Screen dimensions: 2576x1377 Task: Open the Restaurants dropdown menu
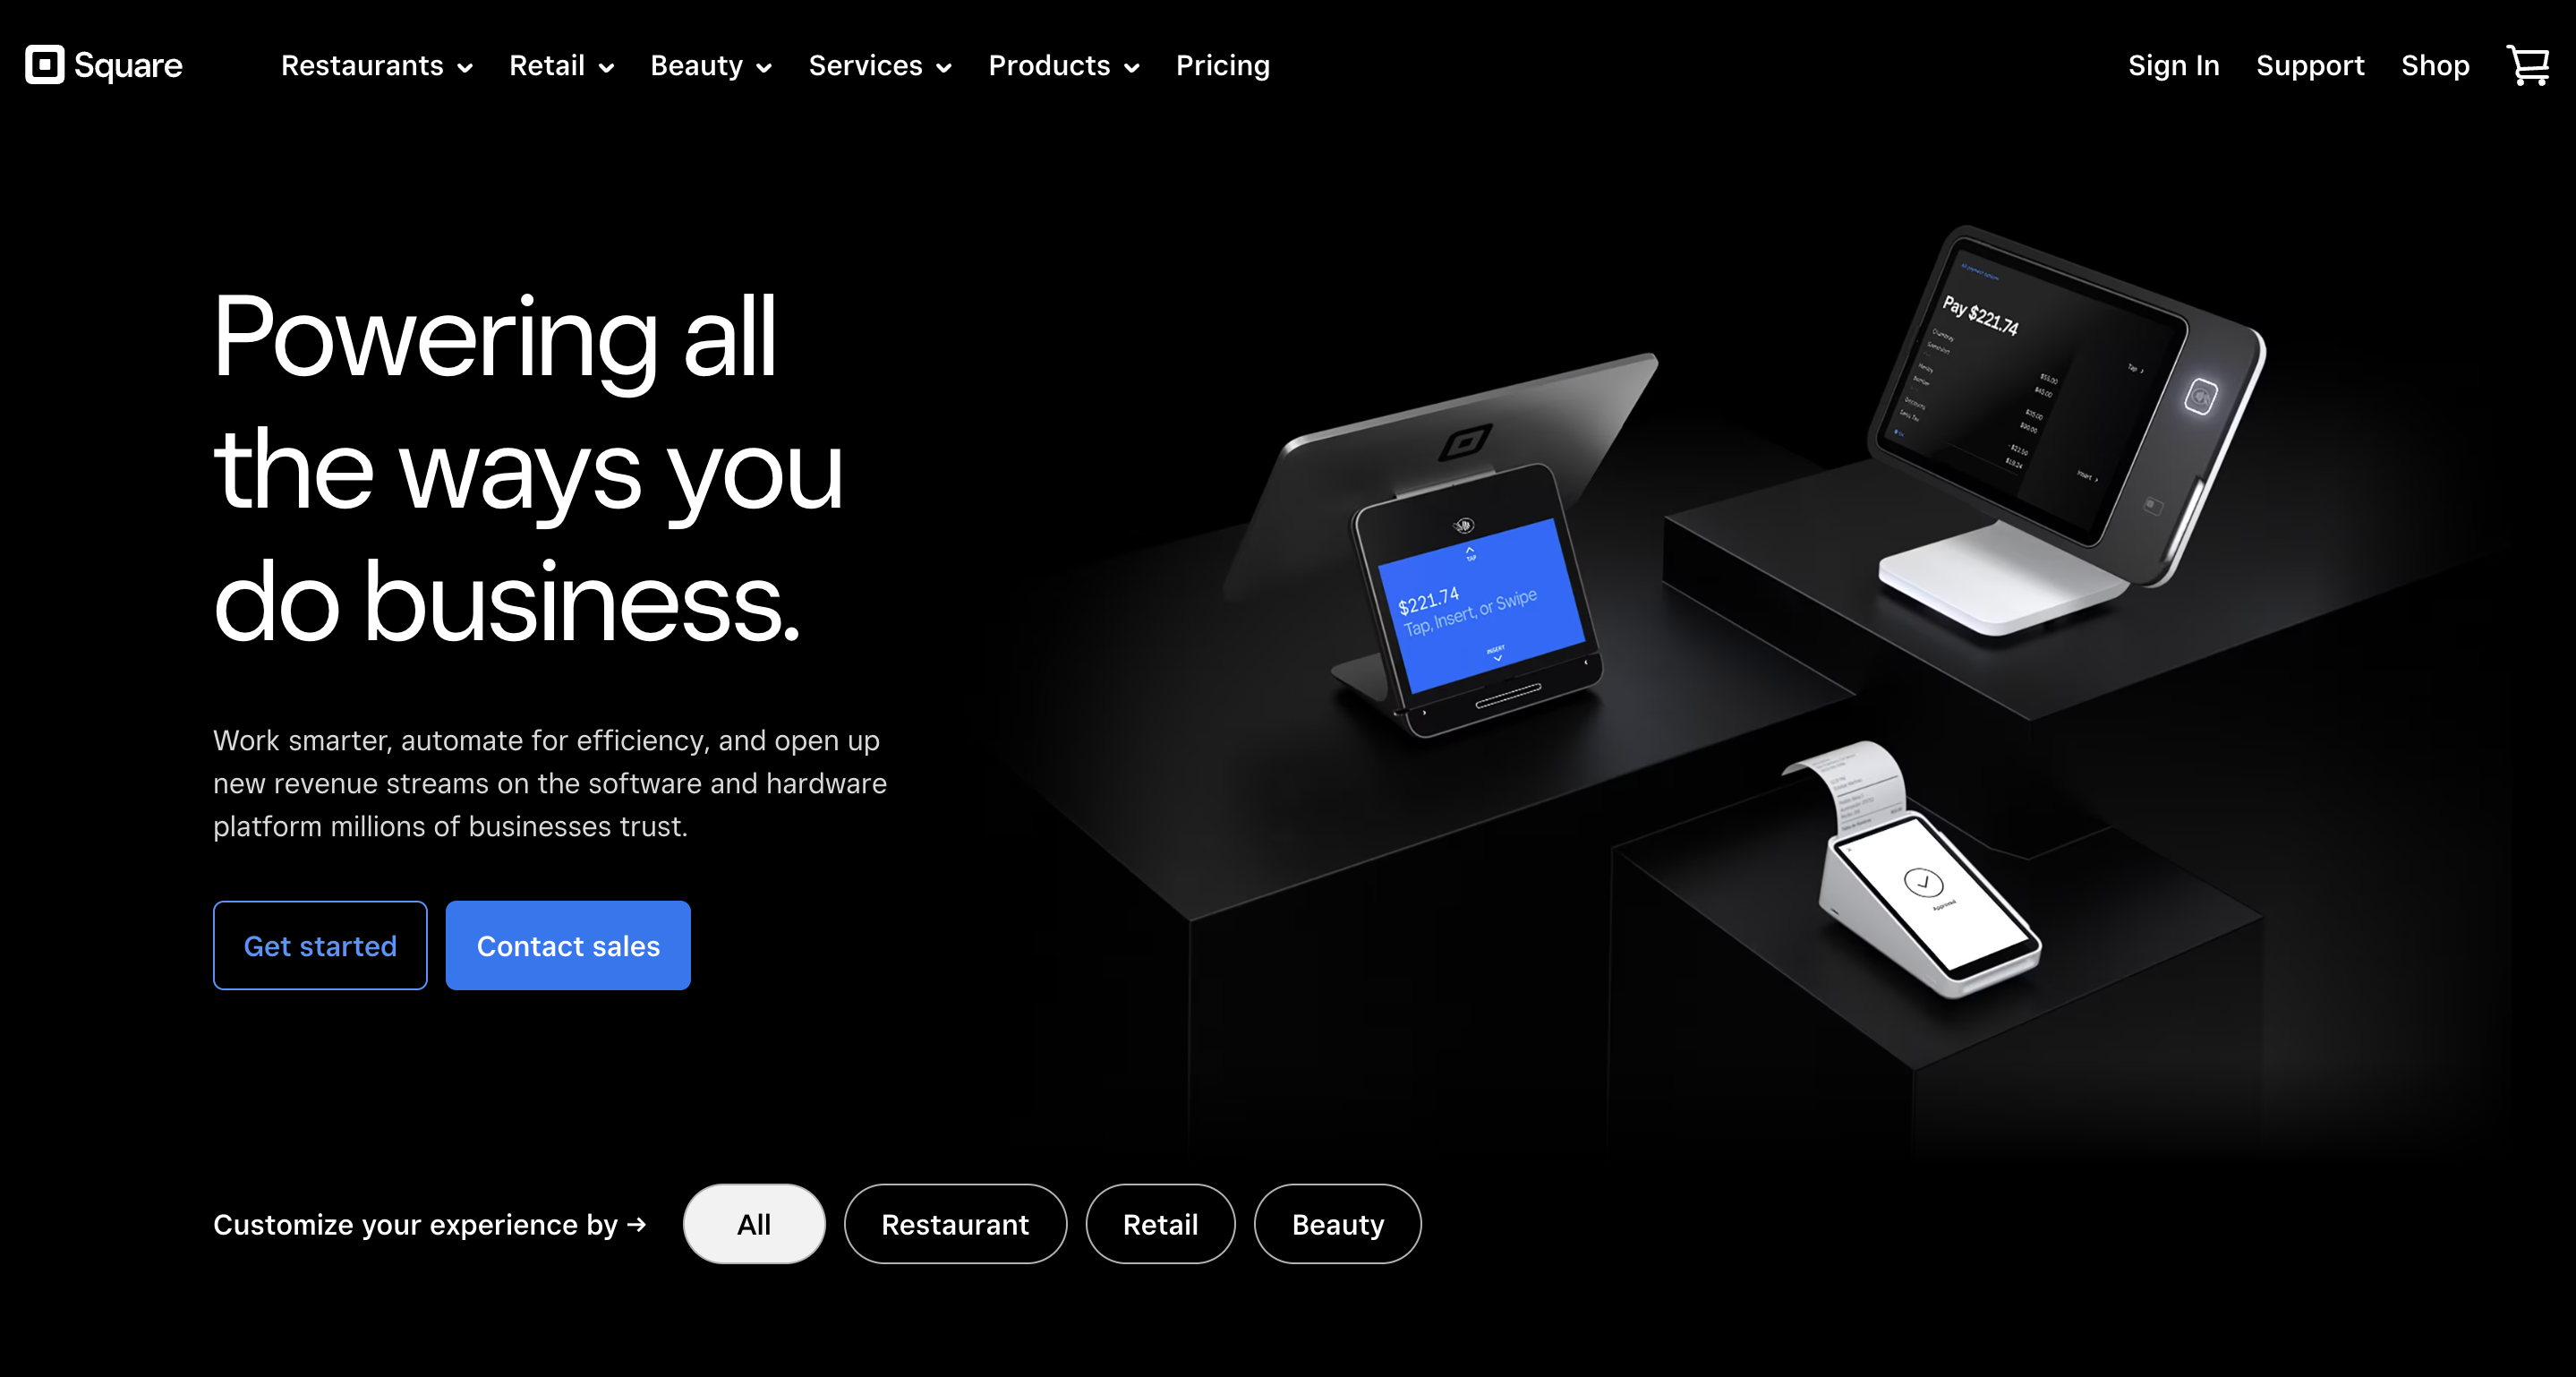tap(375, 66)
